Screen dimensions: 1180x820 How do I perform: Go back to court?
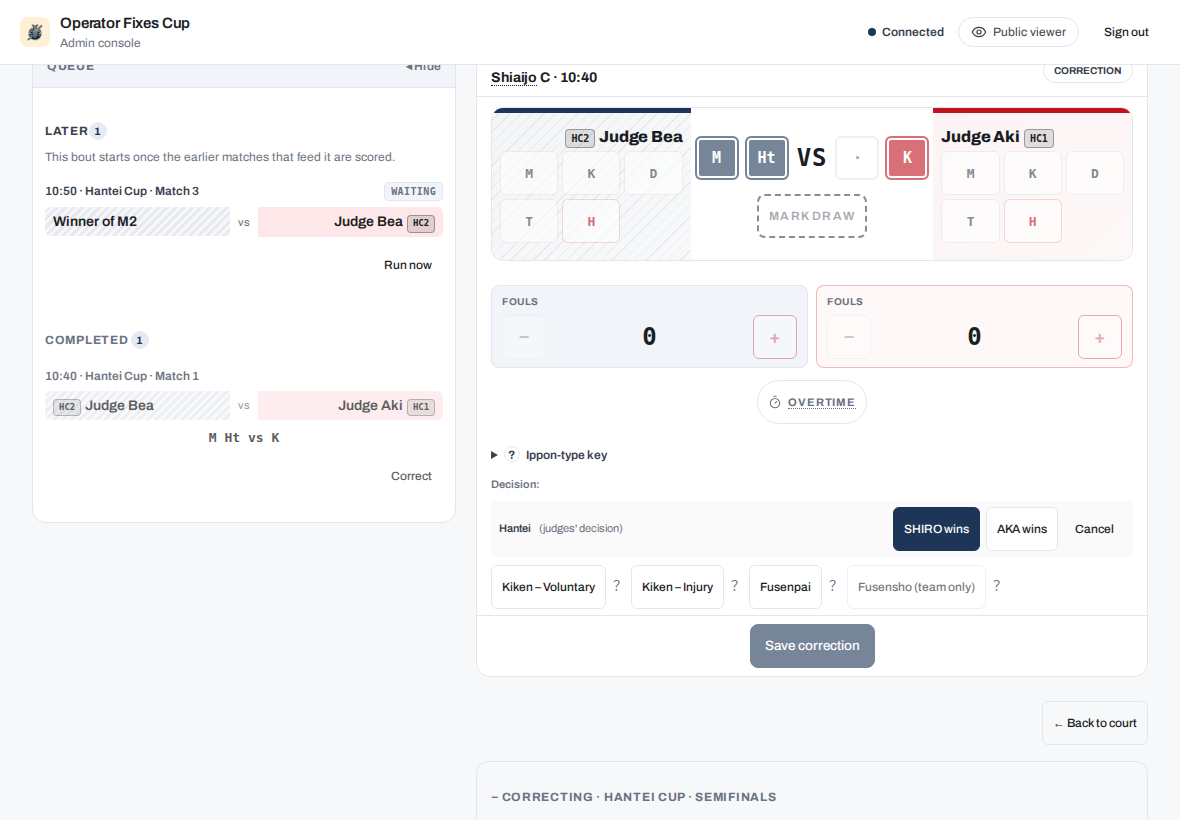(x=1095, y=723)
